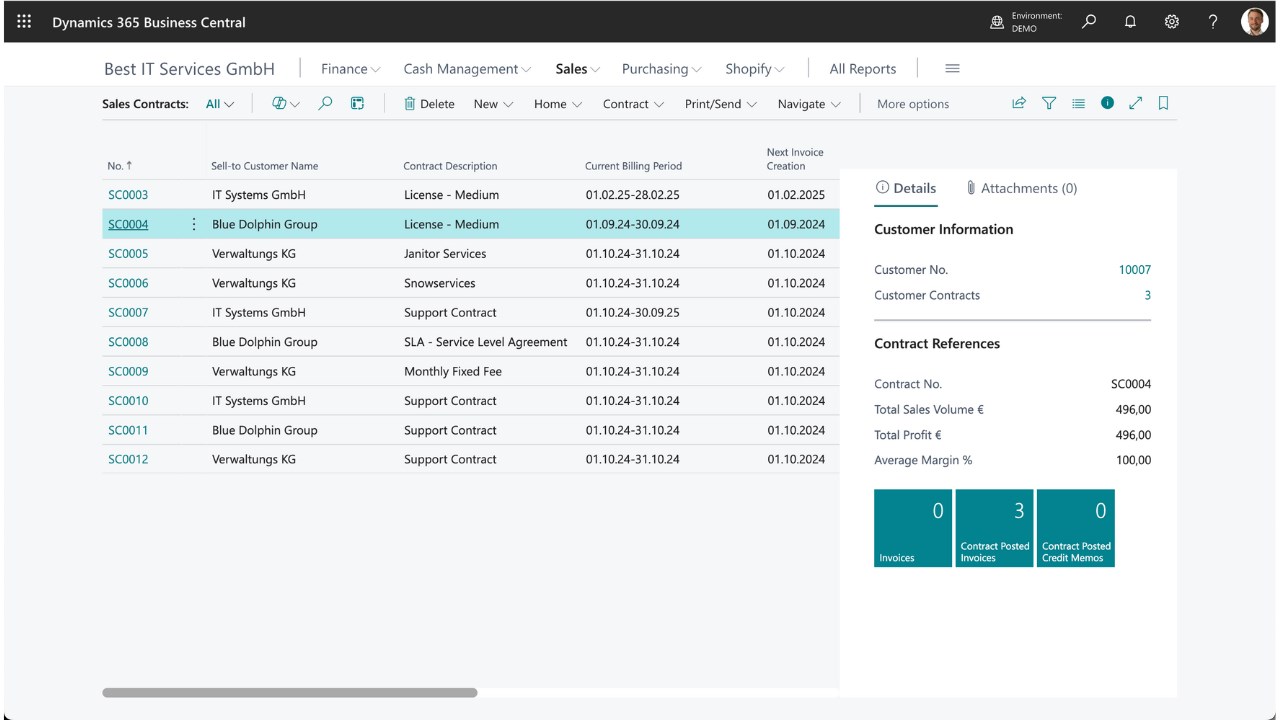This screenshot has width=1280, height=720.
Task: Toggle the FactBox information pane icon
Action: coord(1107,103)
